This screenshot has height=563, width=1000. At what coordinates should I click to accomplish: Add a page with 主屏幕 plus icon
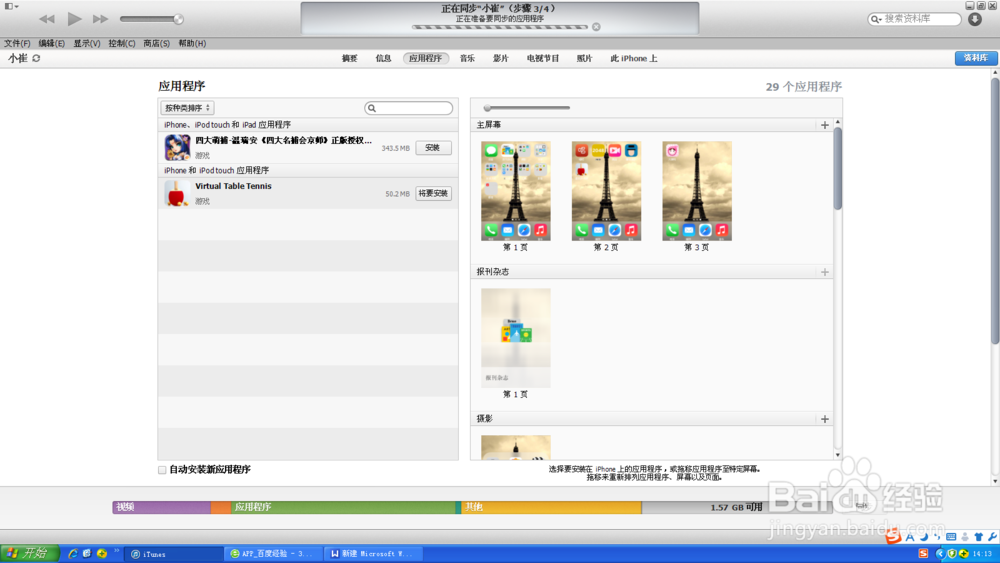pos(825,125)
